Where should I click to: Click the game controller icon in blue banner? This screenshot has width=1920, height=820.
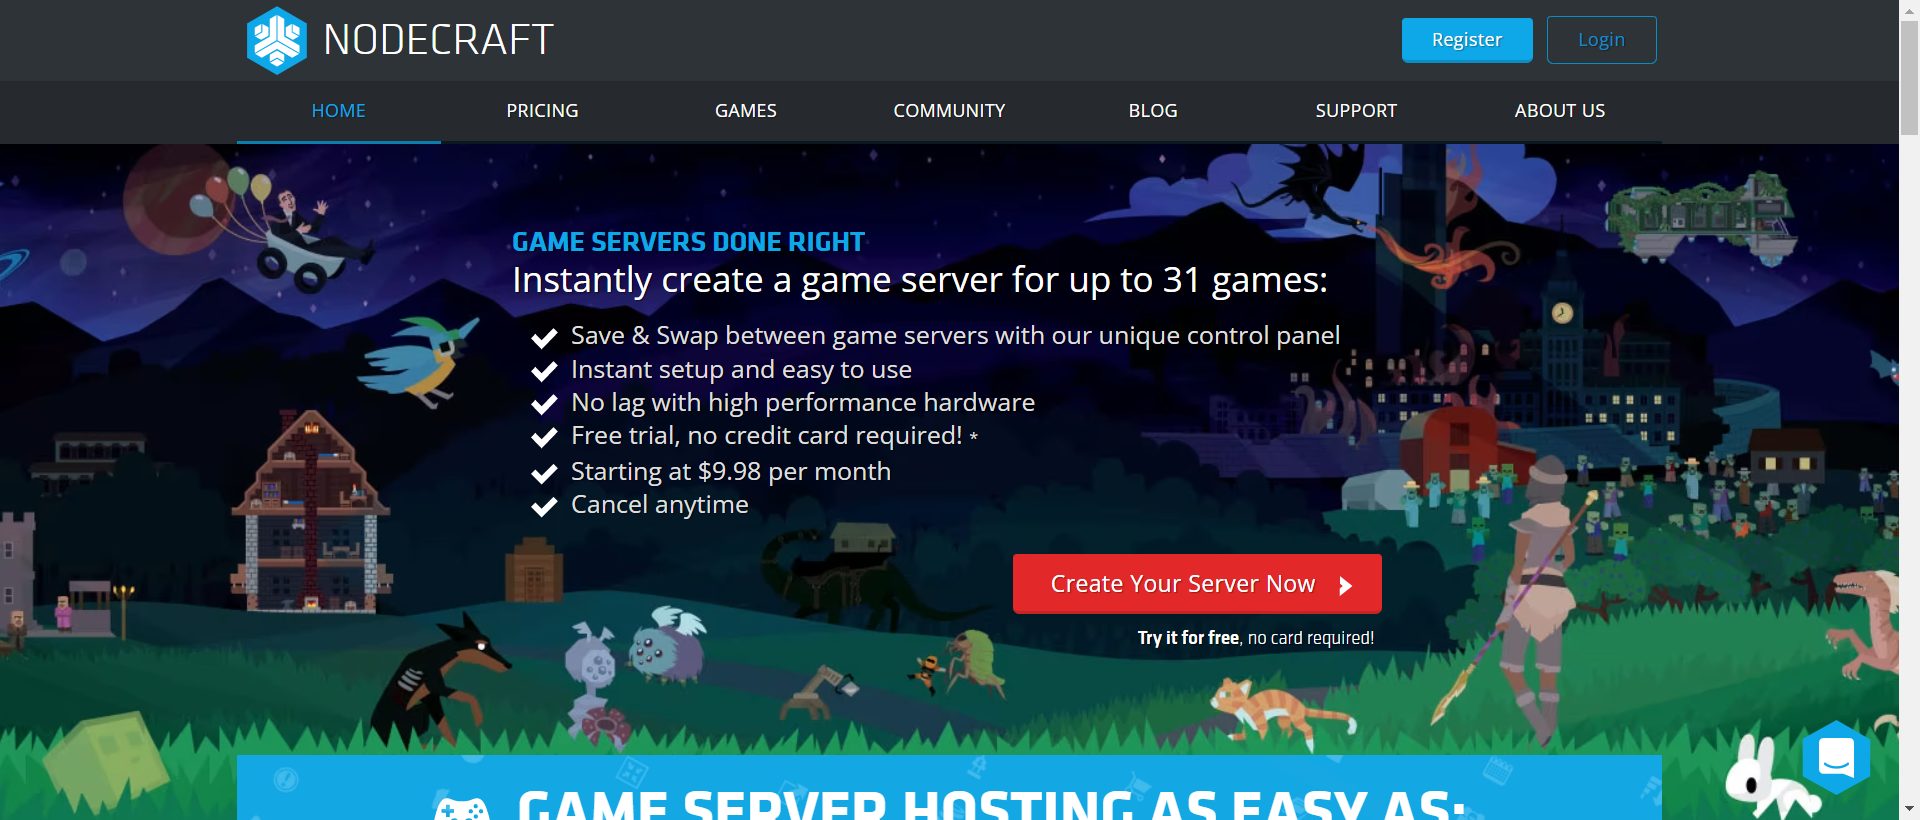pos(462,808)
